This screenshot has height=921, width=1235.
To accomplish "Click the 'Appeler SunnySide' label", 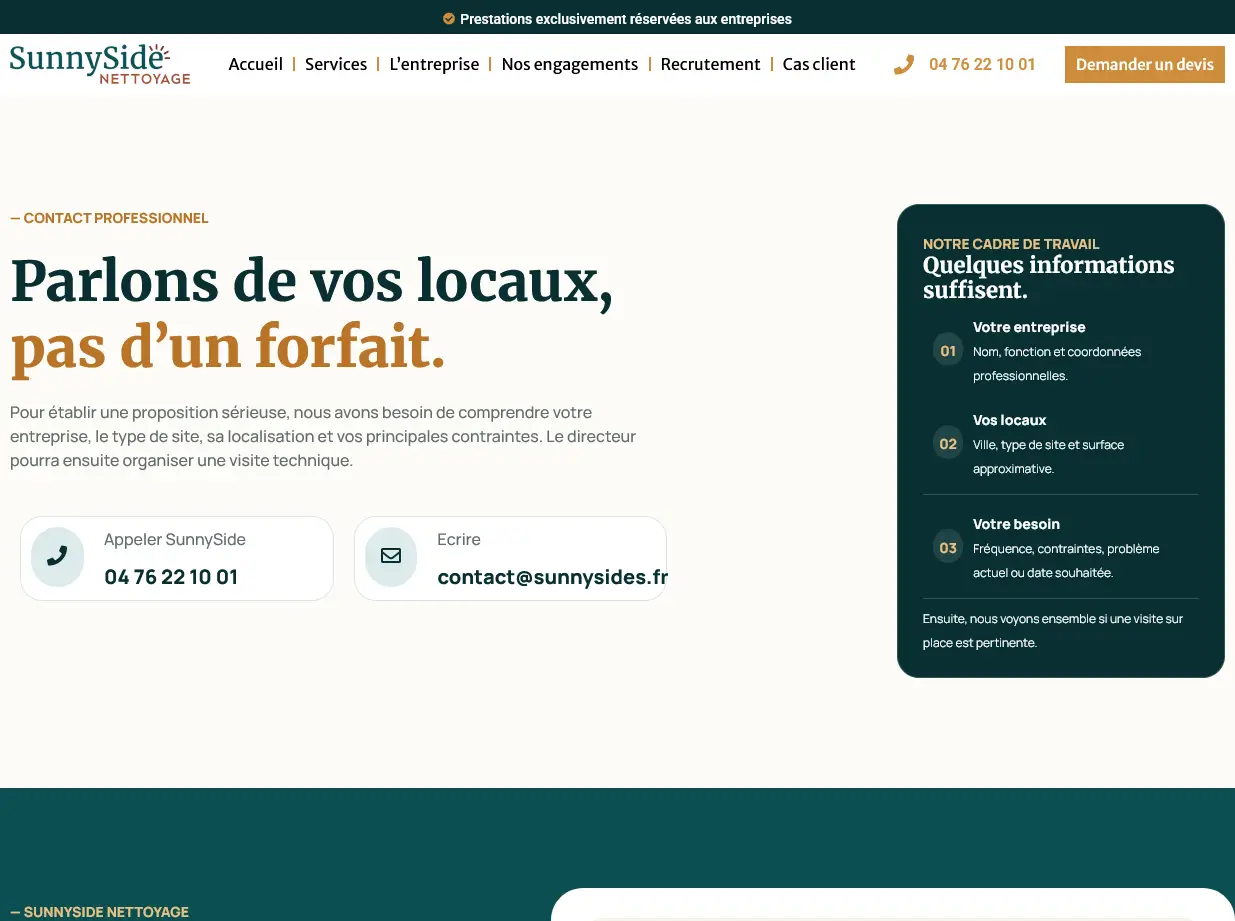I will [175, 539].
